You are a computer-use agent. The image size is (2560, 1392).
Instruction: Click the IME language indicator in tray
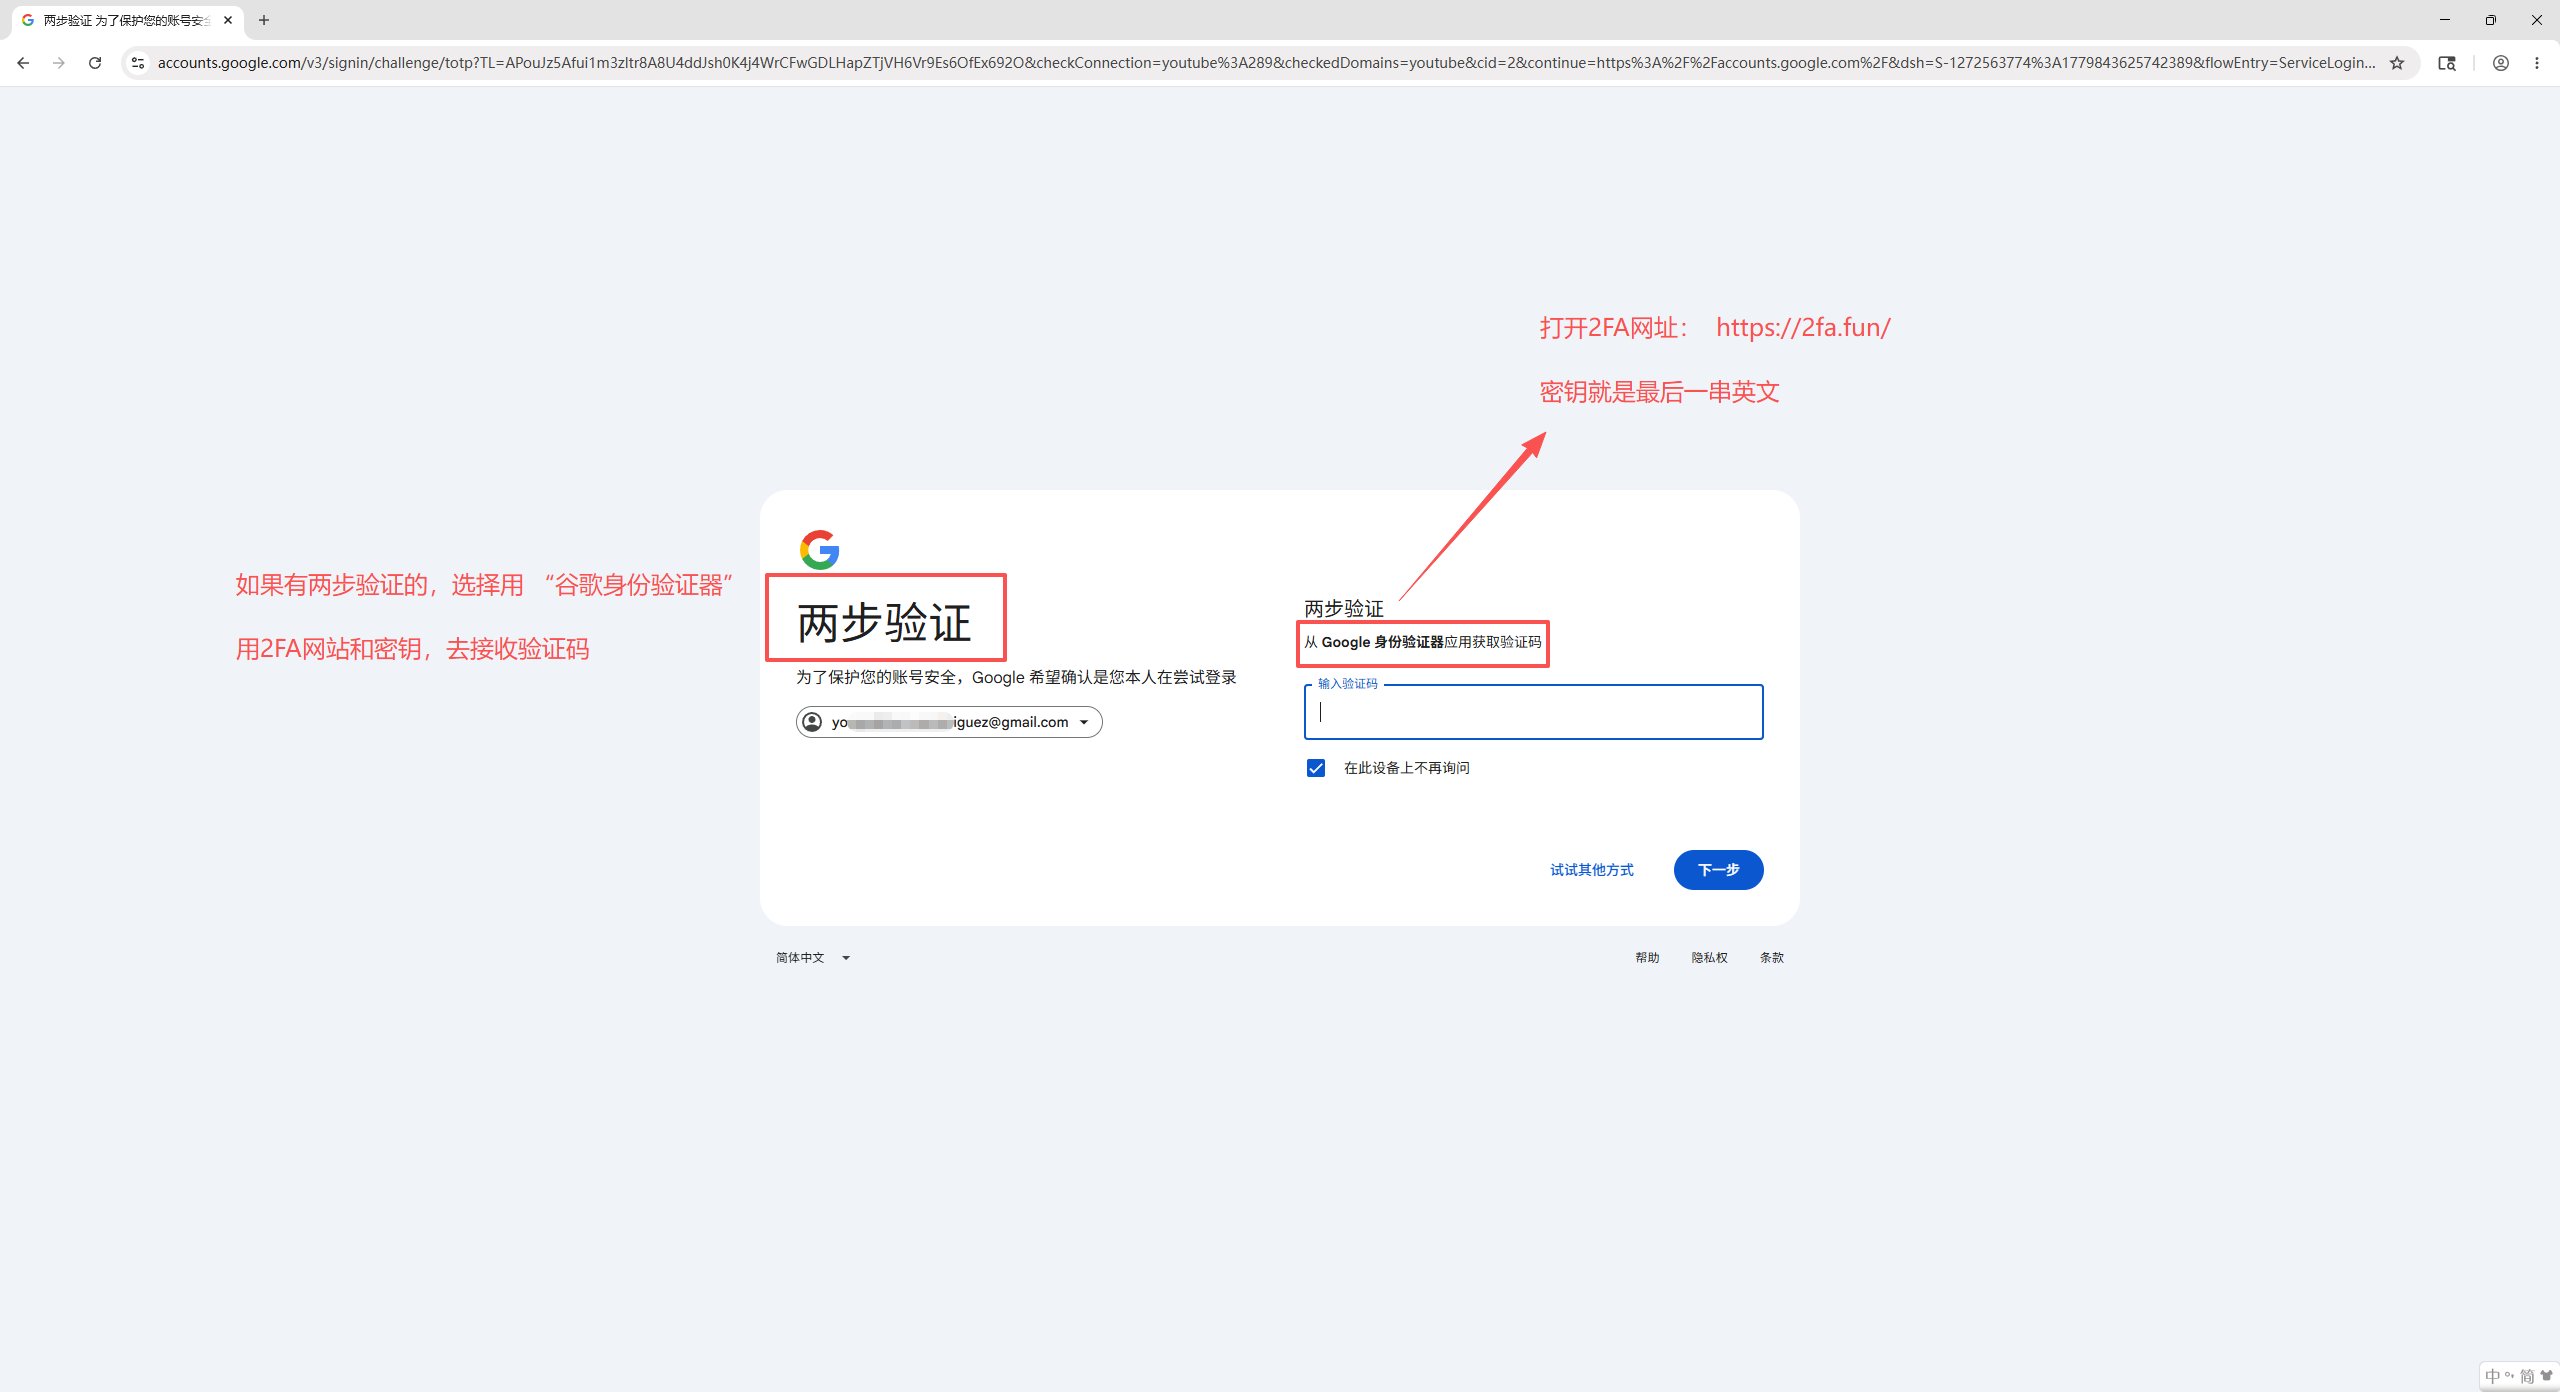click(2492, 1377)
